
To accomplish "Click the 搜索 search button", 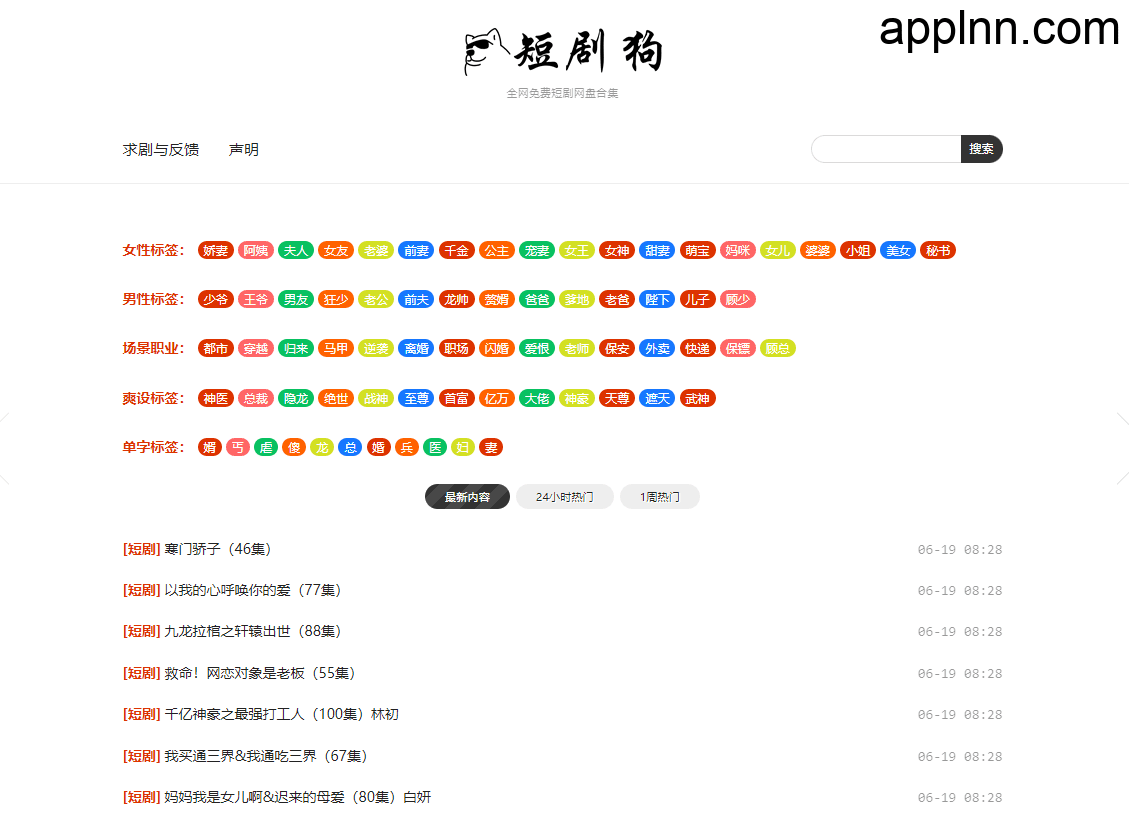I will pyautogui.click(x=981, y=148).
